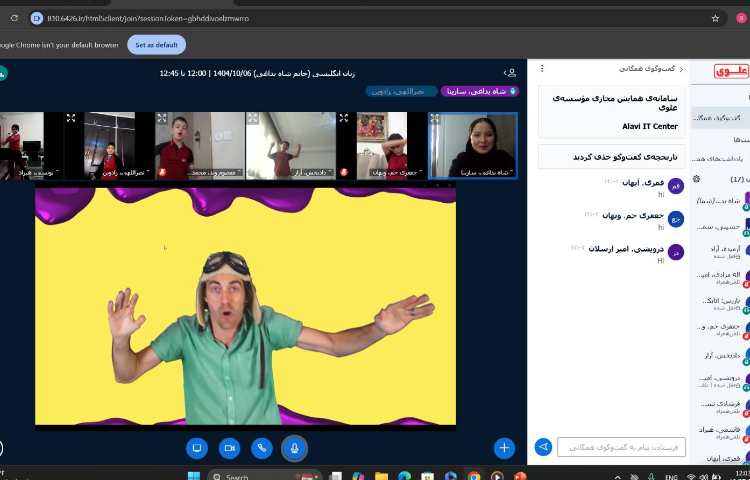Select the teacher's webcam thumbnail
Image resolution: width=750 pixels, height=480 pixels.
pyautogui.click(x=473, y=145)
